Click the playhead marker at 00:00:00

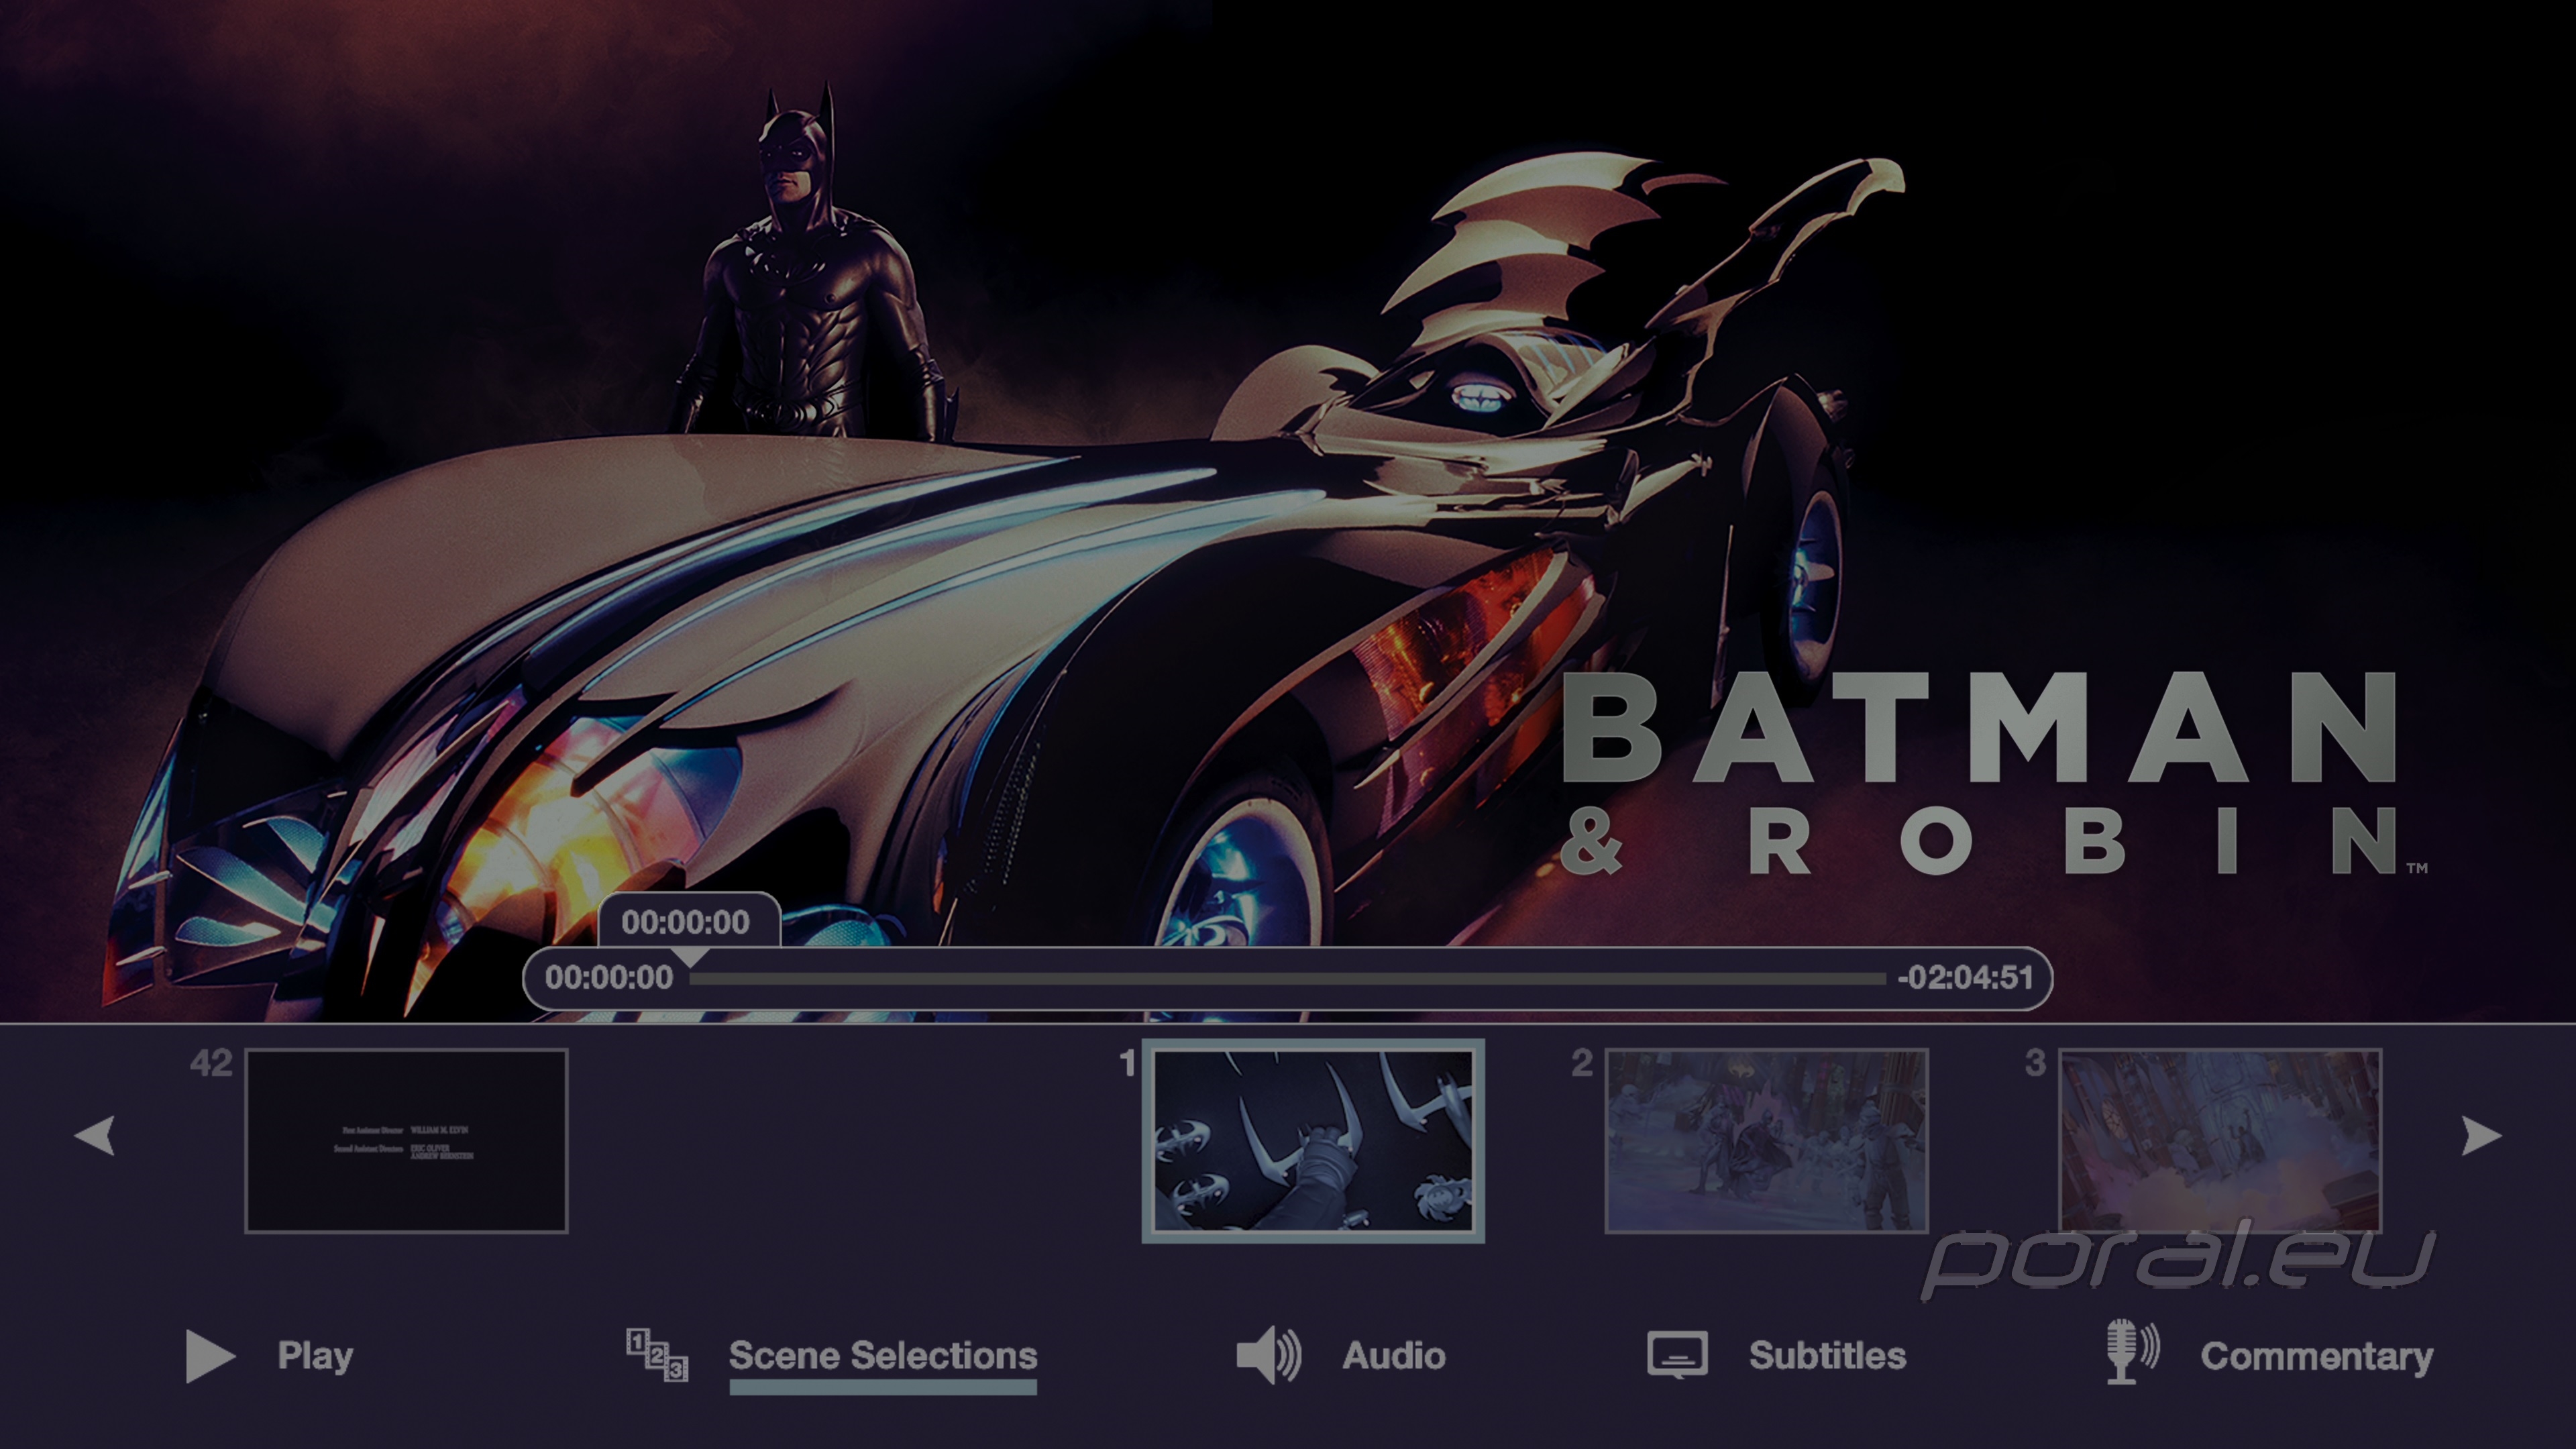(x=690, y=958)
